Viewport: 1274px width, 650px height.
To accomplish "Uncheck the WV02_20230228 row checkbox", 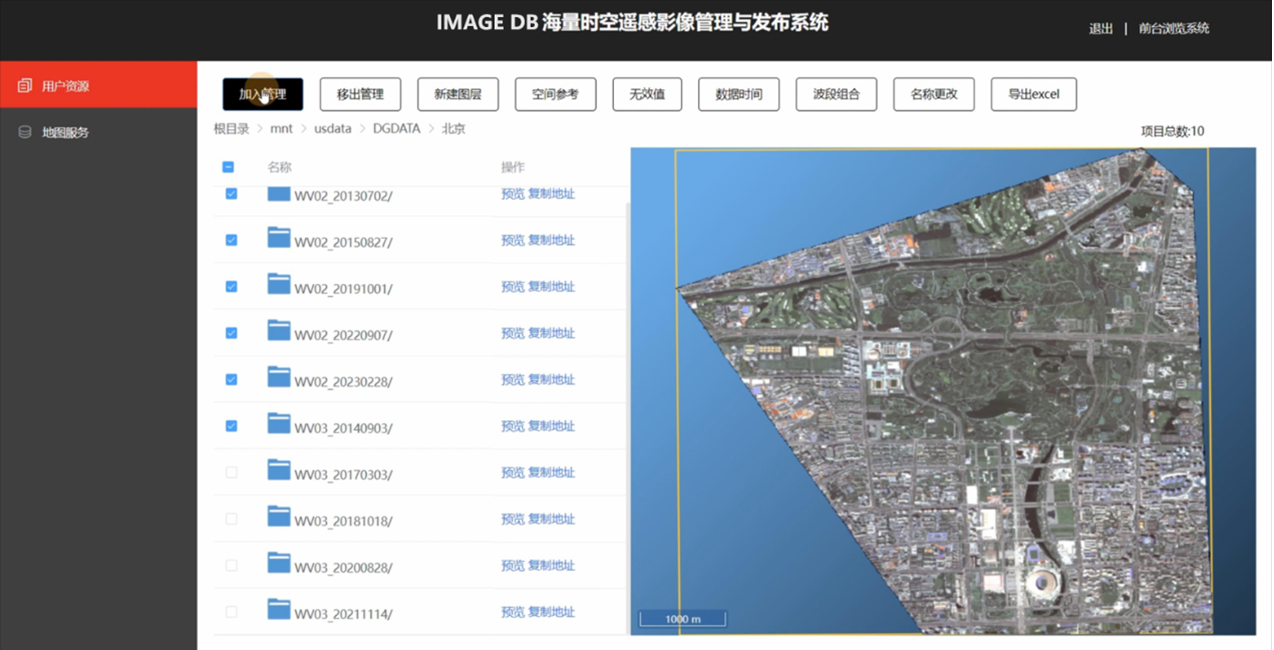I will 232,380.
